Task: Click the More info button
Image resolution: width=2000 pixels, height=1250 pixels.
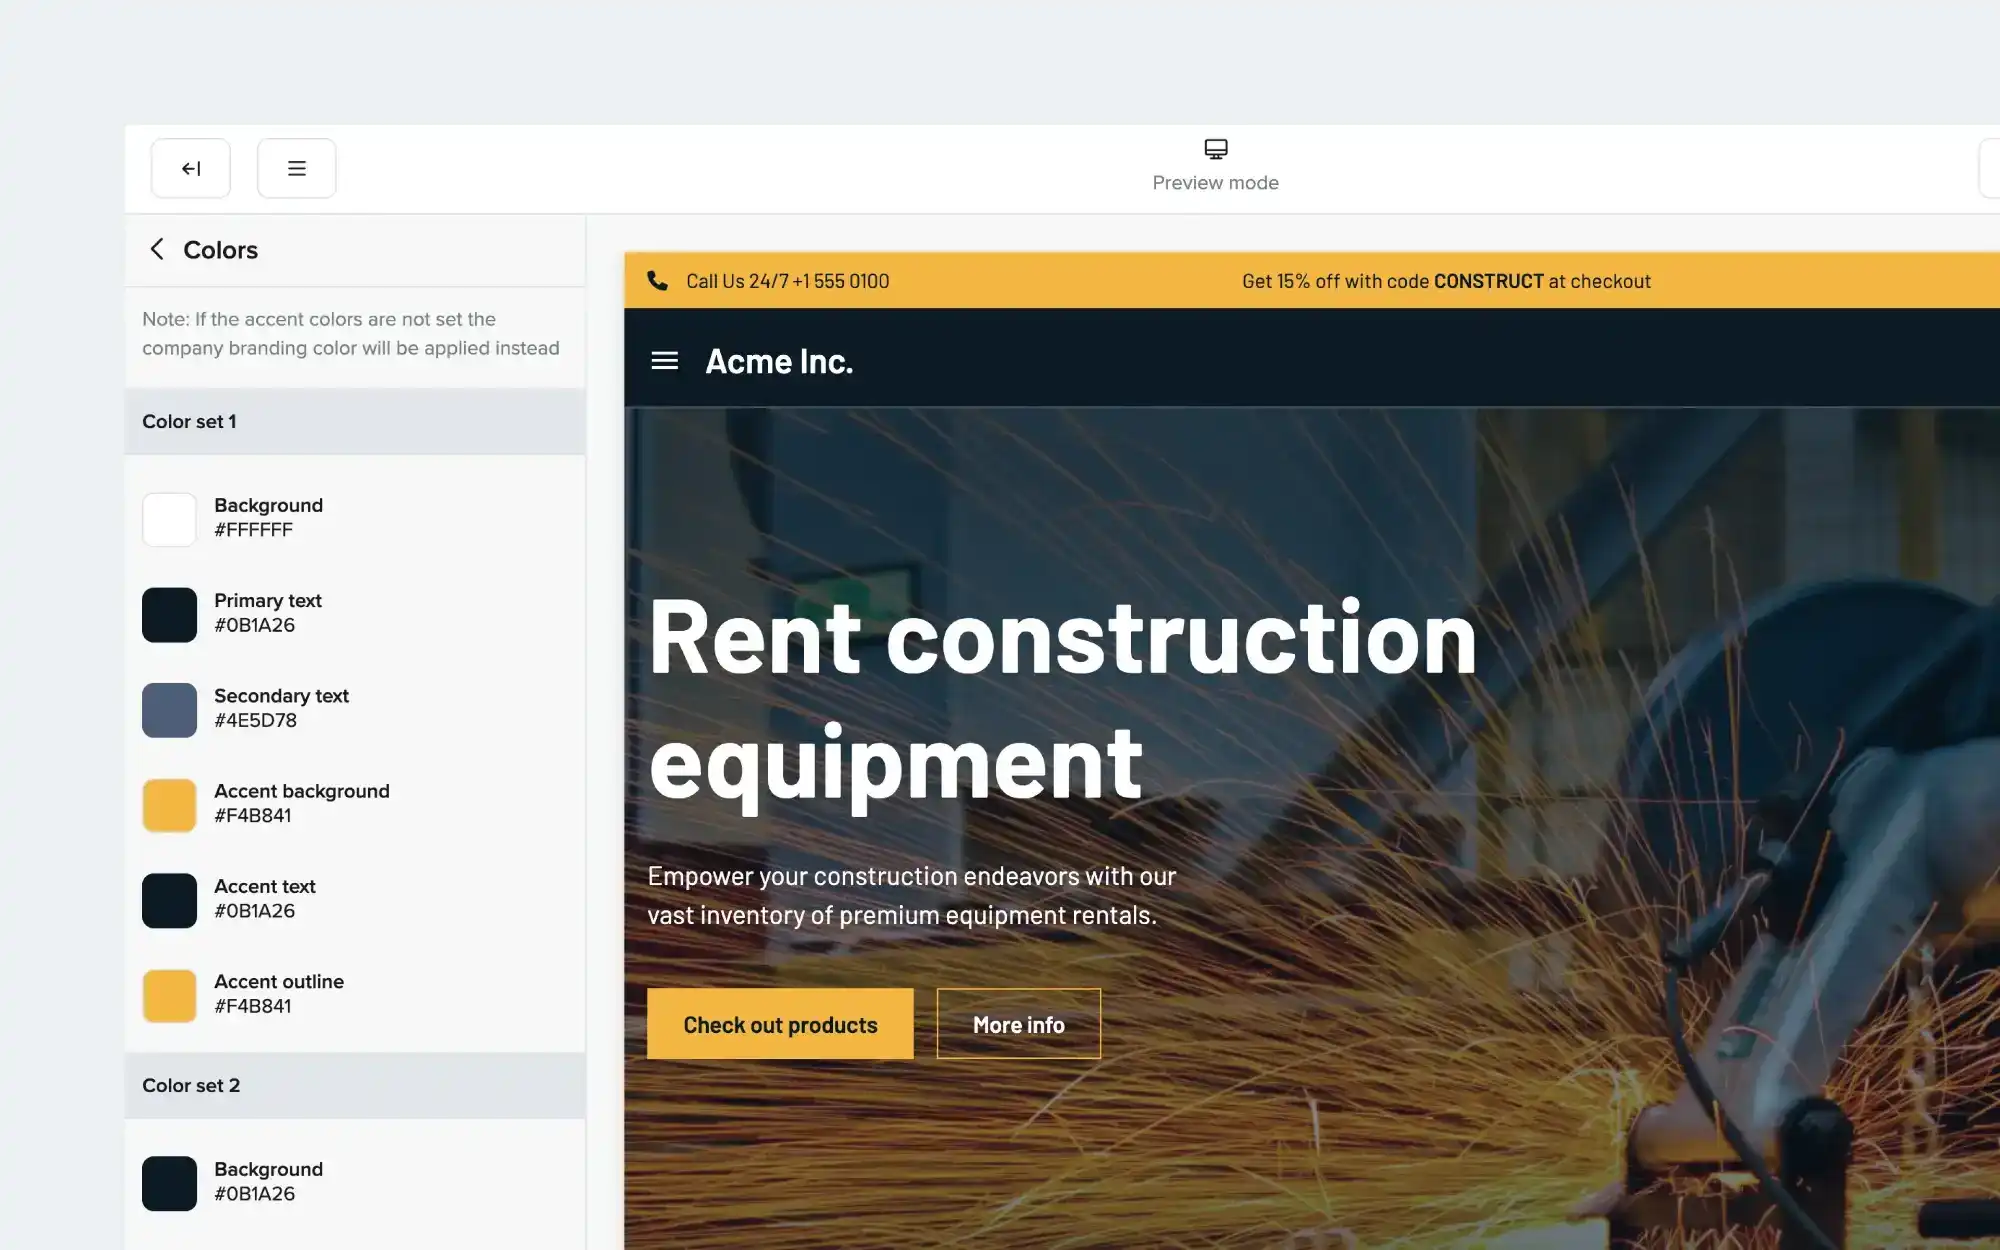Action: [x=1018, y=1024]
